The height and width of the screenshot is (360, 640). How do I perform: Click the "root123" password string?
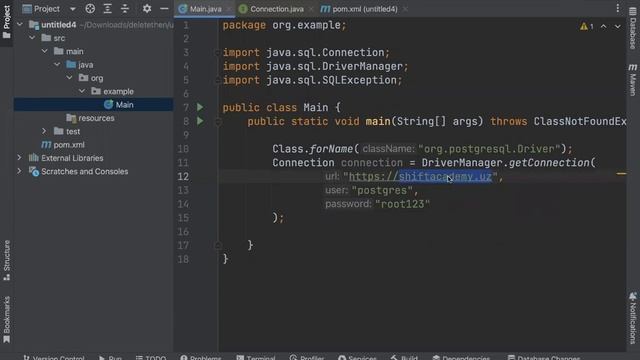click(402, 204)
